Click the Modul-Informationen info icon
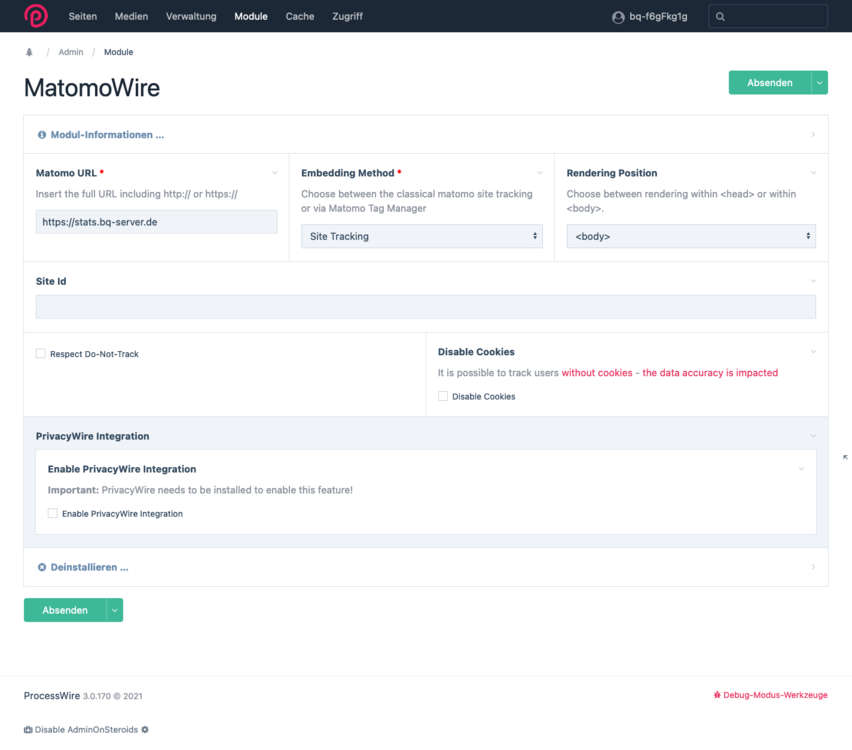The image size is (852, 750). pos(42,135)
